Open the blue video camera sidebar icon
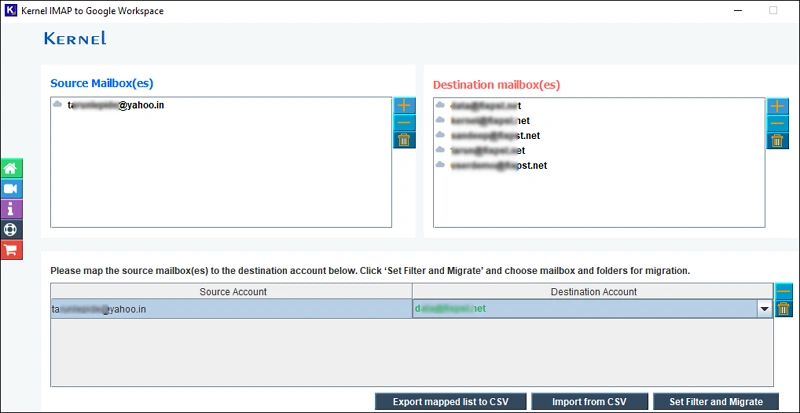The image size is (800, 413). point(11,189)
